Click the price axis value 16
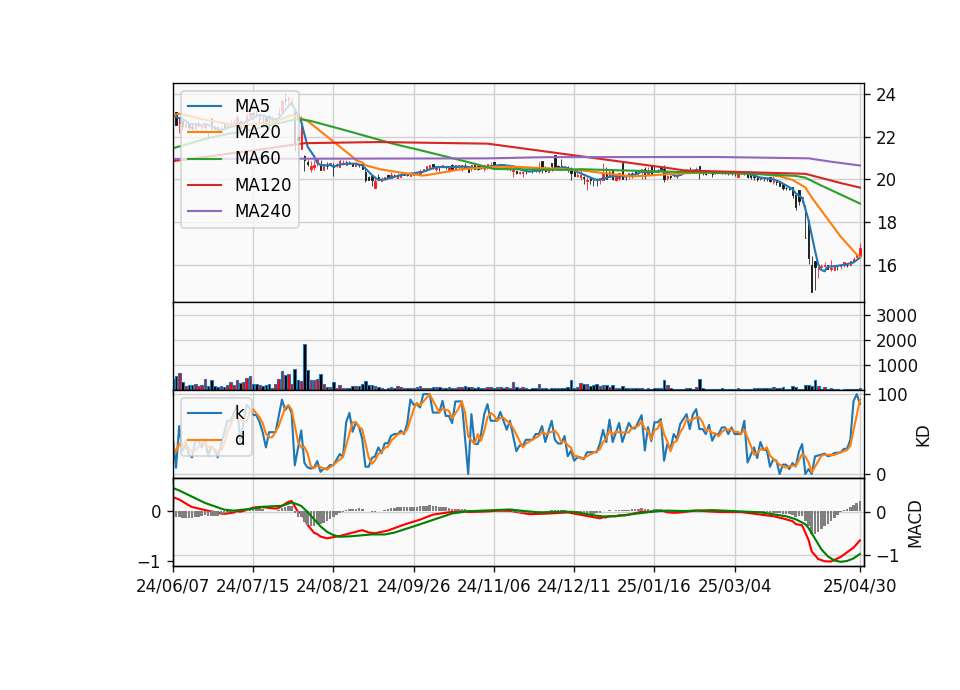The height and width of the screenshot is (690, 960). point(886,266)
